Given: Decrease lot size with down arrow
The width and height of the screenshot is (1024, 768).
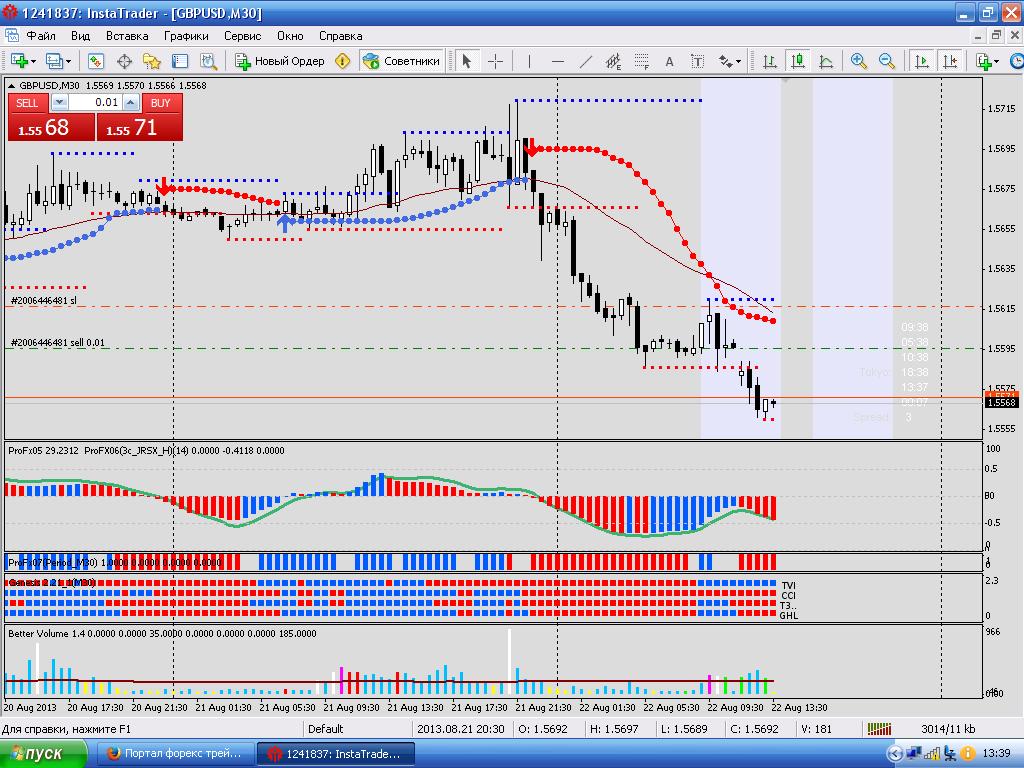Looking at the screenshot, I should point(59,103).
